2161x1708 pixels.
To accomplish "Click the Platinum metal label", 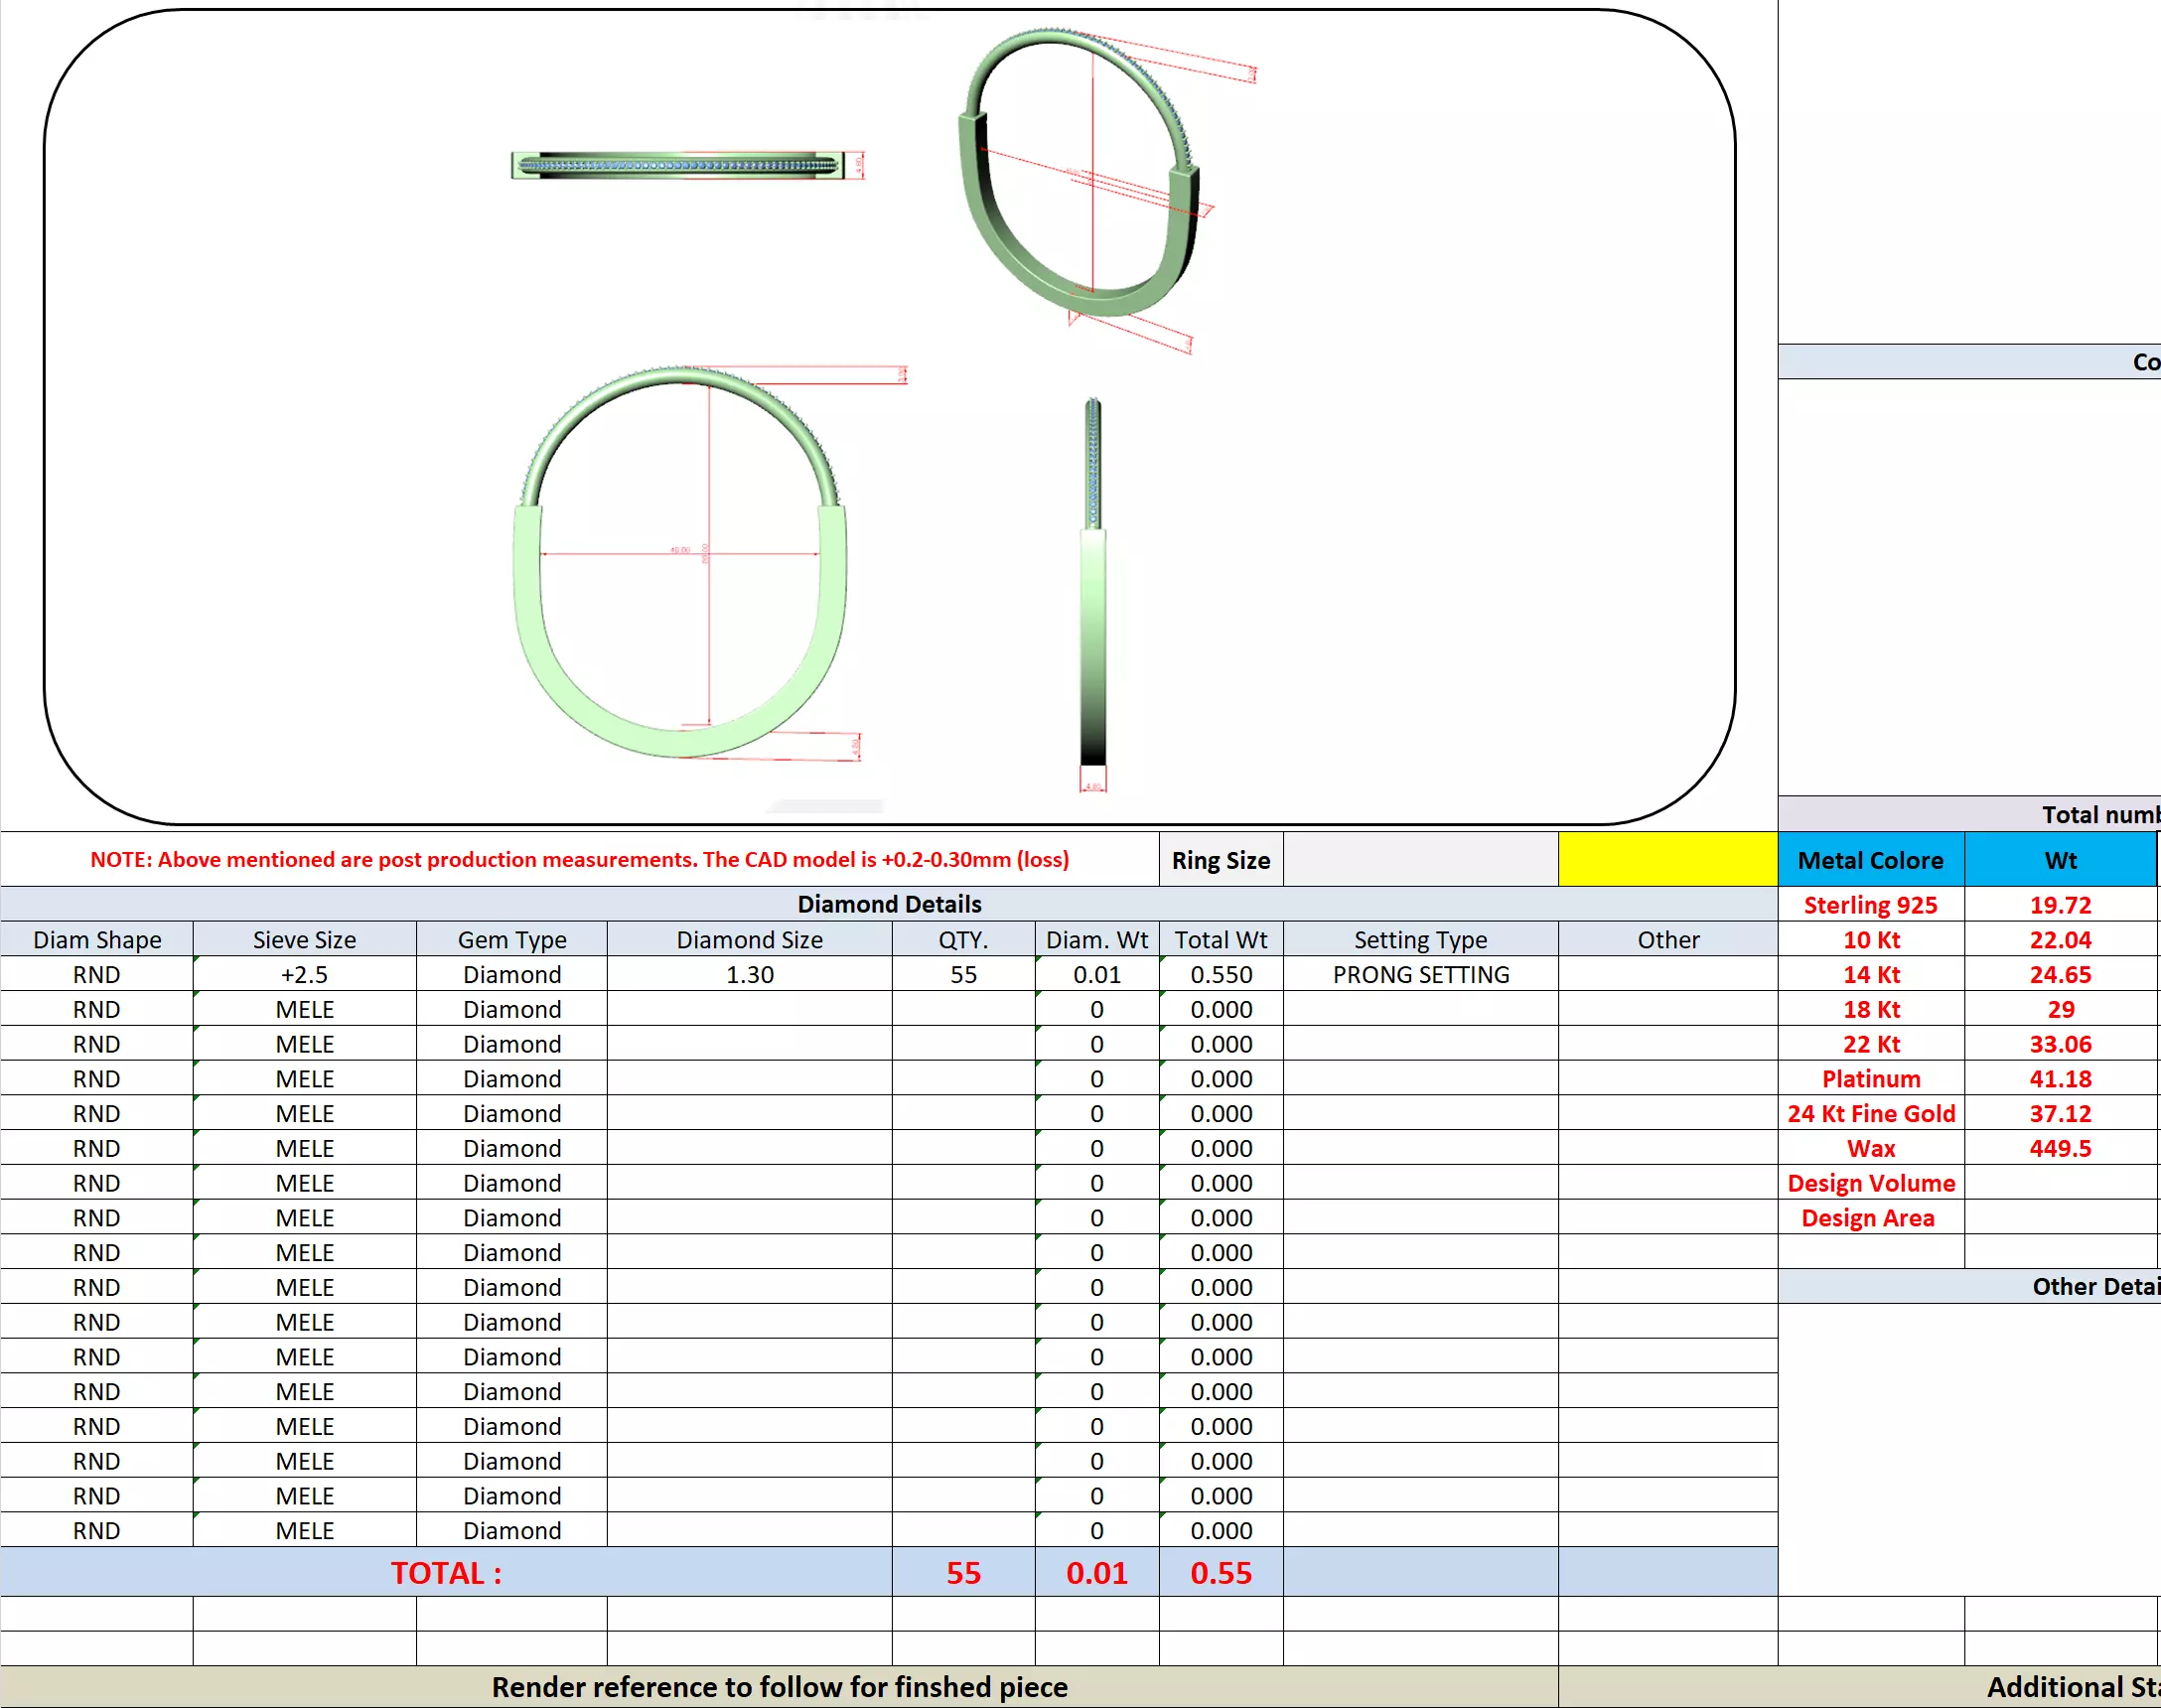I will (1870, 1079).
